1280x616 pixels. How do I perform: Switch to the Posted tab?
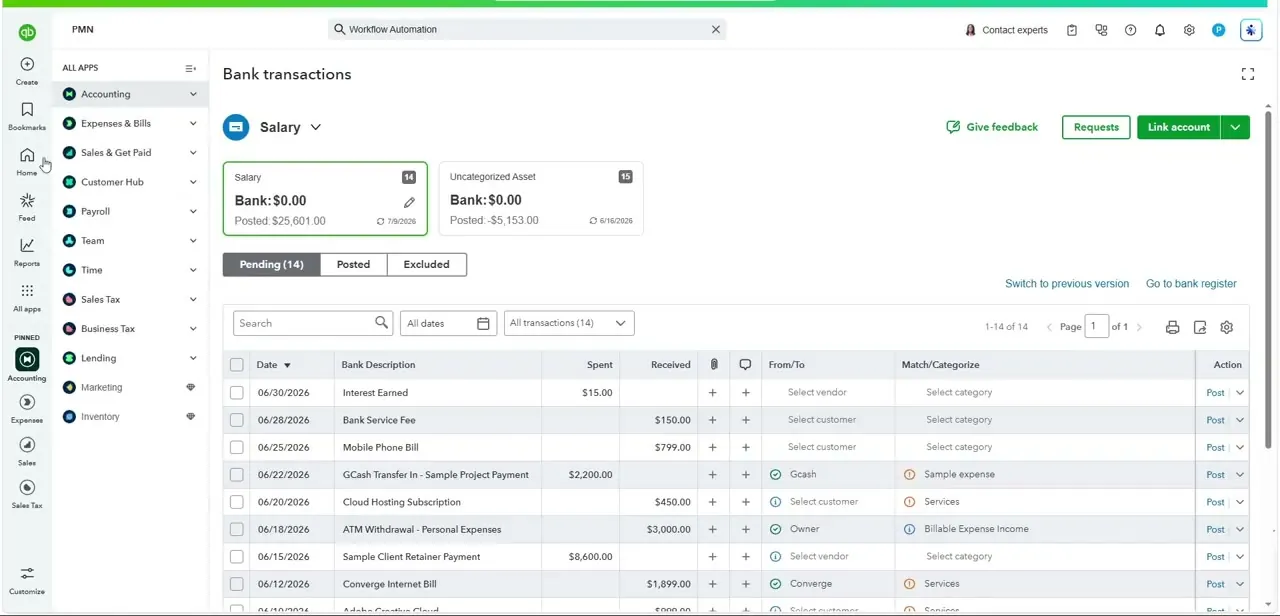[x=353, y=264]
